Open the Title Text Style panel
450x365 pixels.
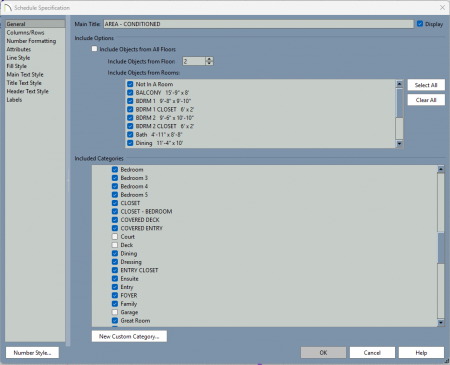(24, 83)
